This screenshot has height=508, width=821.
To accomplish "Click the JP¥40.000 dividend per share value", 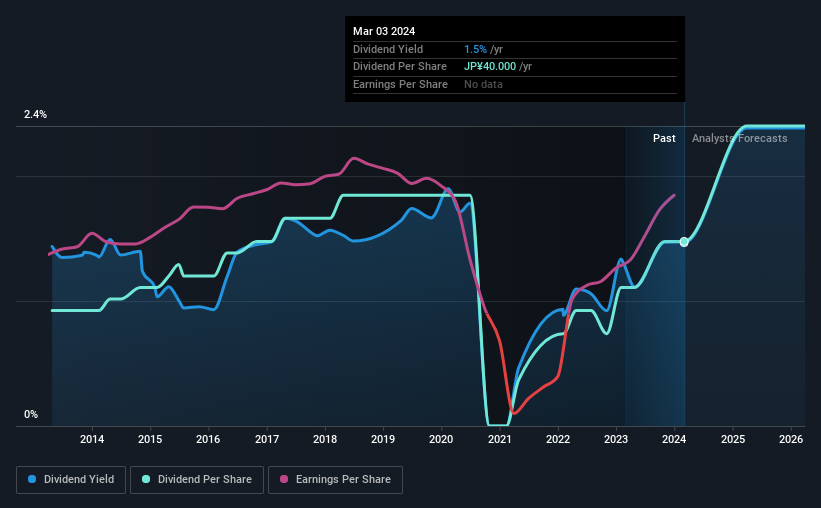I will coord(490,67).
